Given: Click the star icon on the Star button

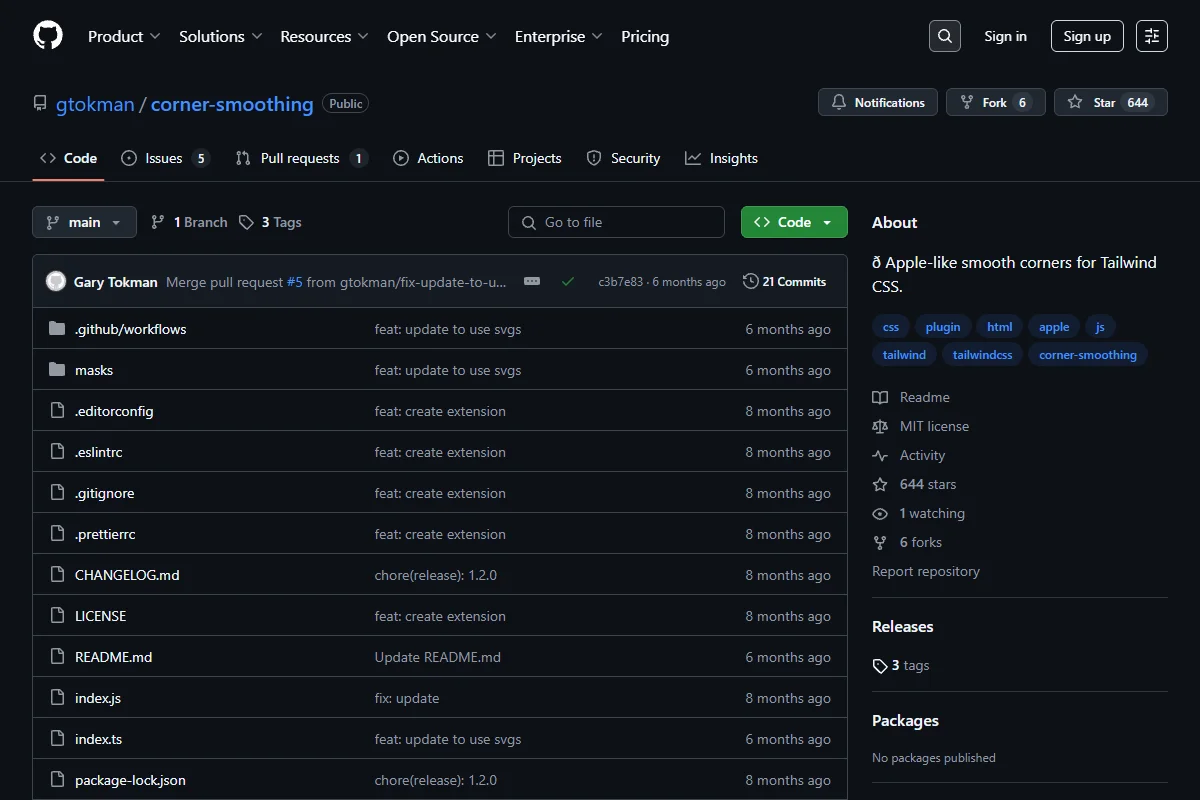Looking at the screenshot, I should 1075,102.
